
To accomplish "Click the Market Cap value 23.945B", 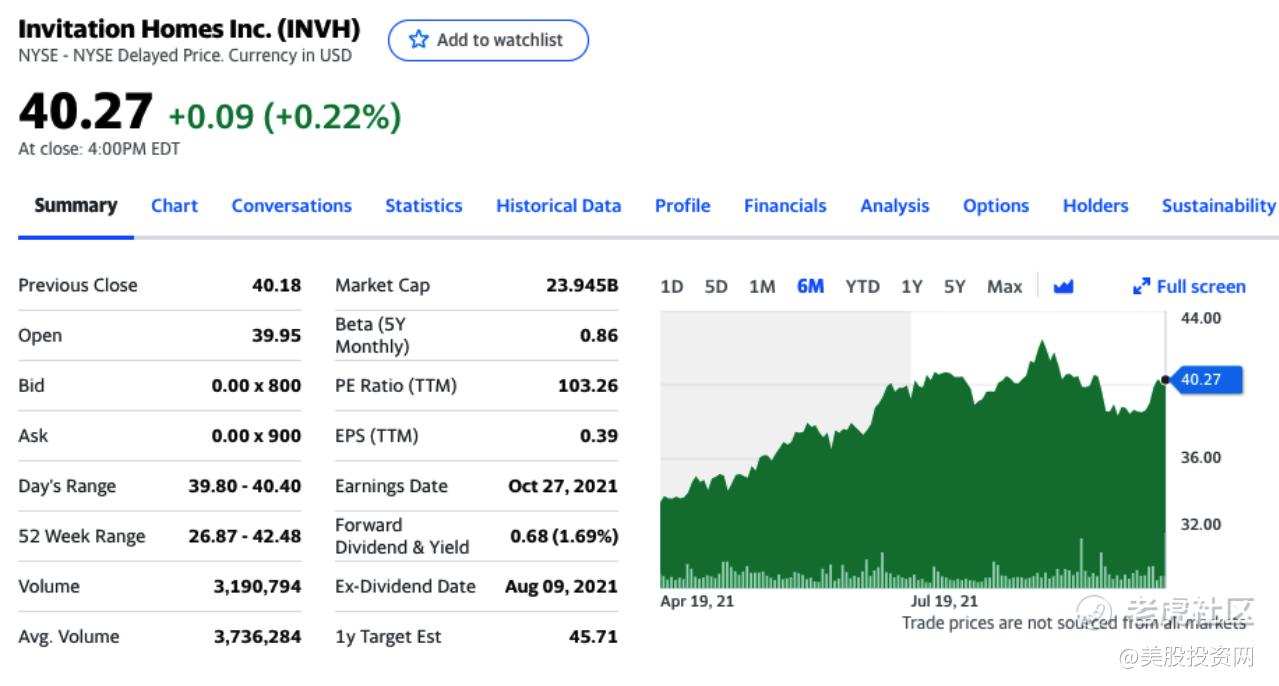I will click(x=582, y=285).
